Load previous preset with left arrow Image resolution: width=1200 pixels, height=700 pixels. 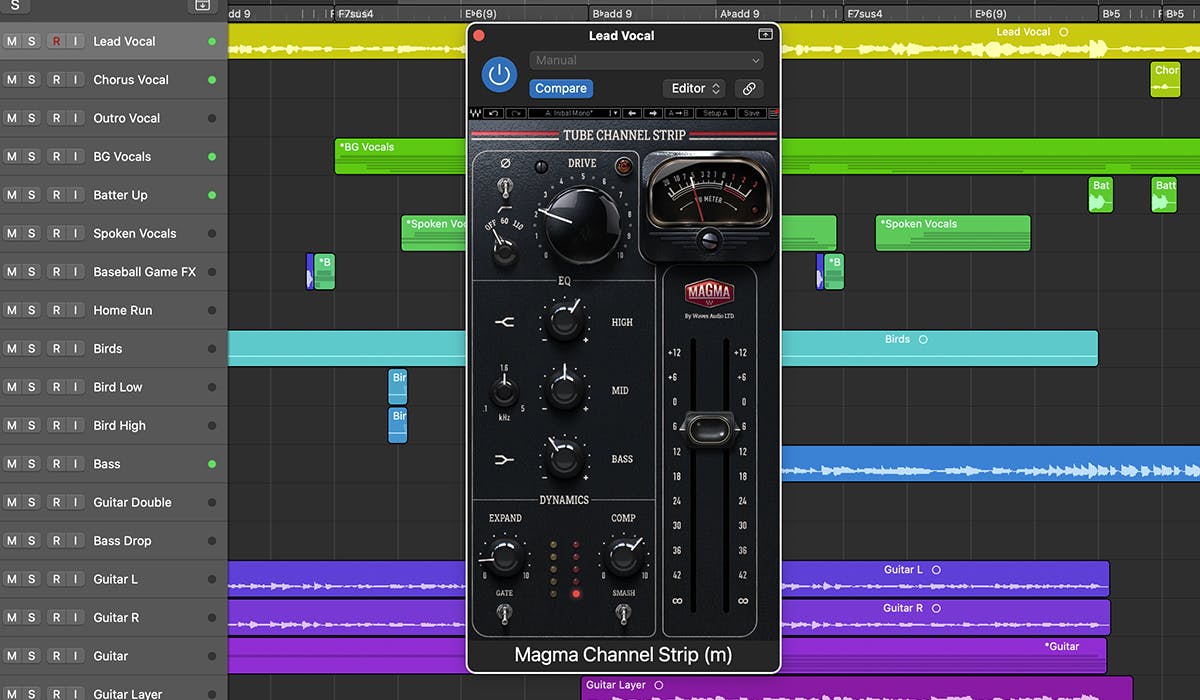(x=632, y=113)
